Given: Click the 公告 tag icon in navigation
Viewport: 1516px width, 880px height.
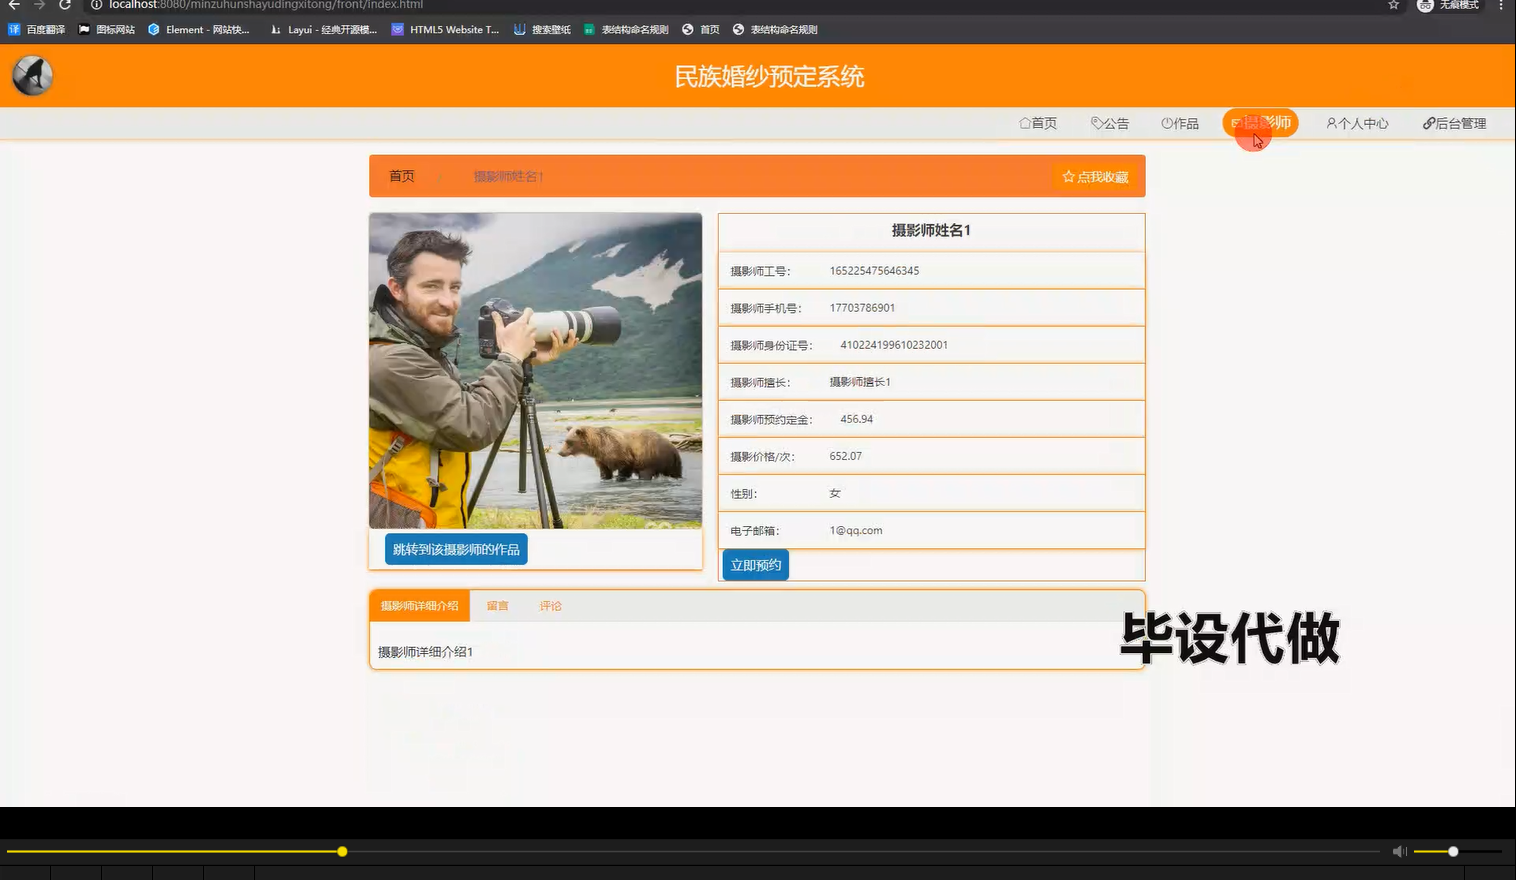Looking at the screenshot, I should click(1098, 123).
